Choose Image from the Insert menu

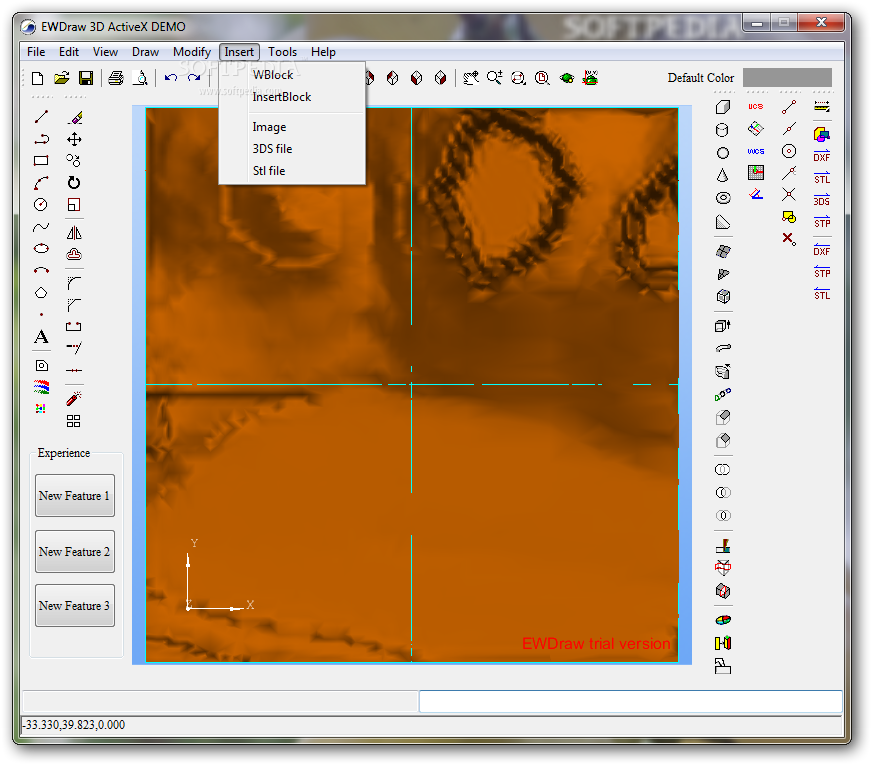tap(269, 127)
